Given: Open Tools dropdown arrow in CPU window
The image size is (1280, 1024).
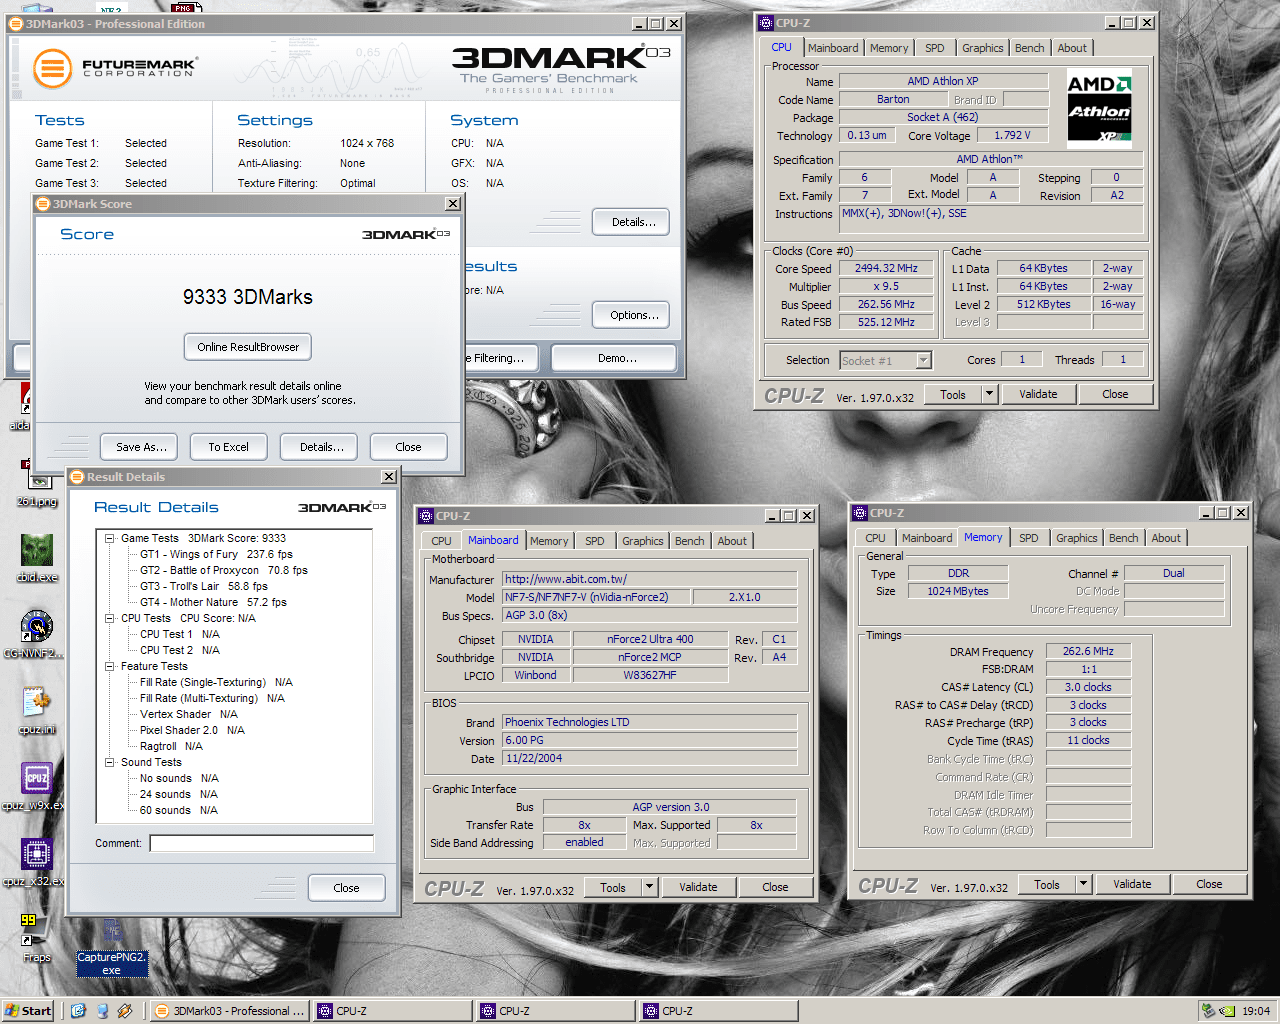Looking at the screenshot, I should point(989,394).
